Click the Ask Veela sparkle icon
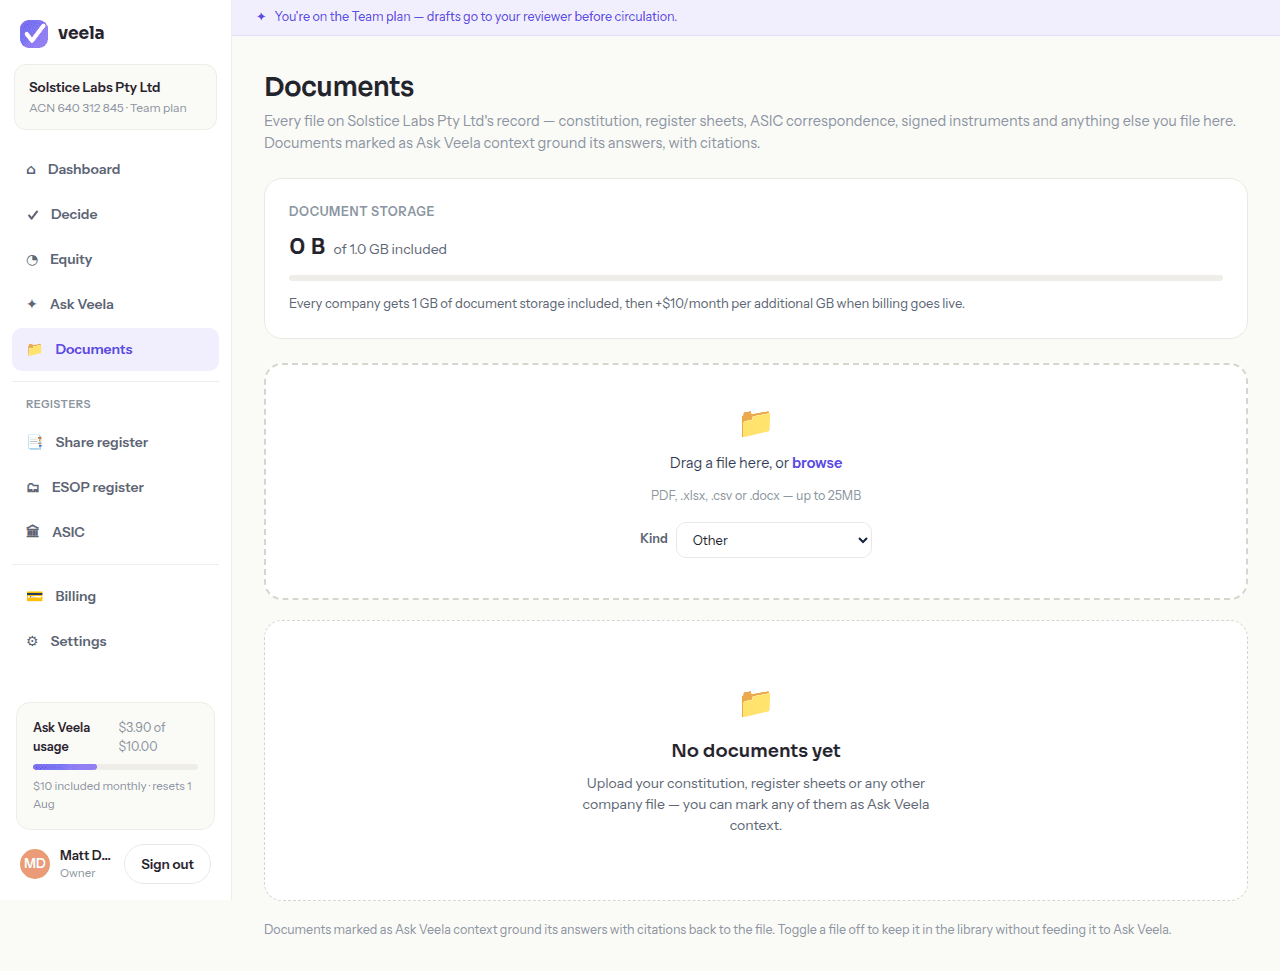 32,304
